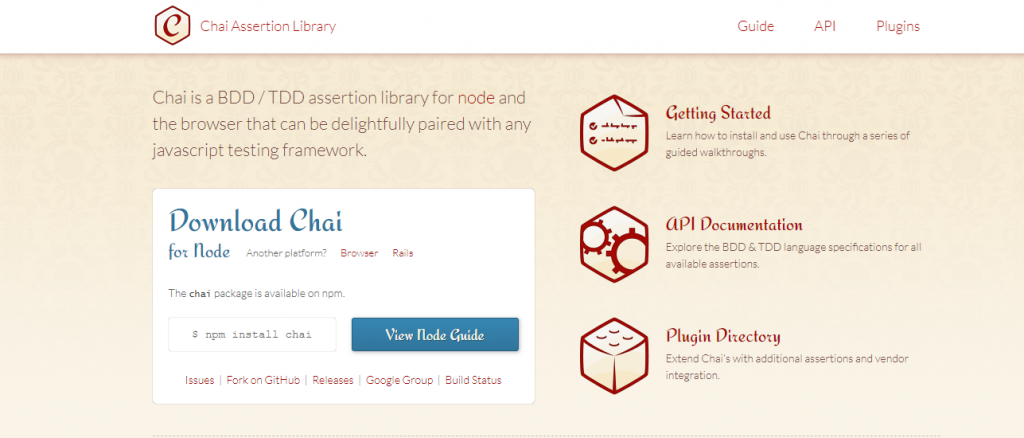Open the Guide menu item
1024x438 pixels.
(x=756, y=27)
